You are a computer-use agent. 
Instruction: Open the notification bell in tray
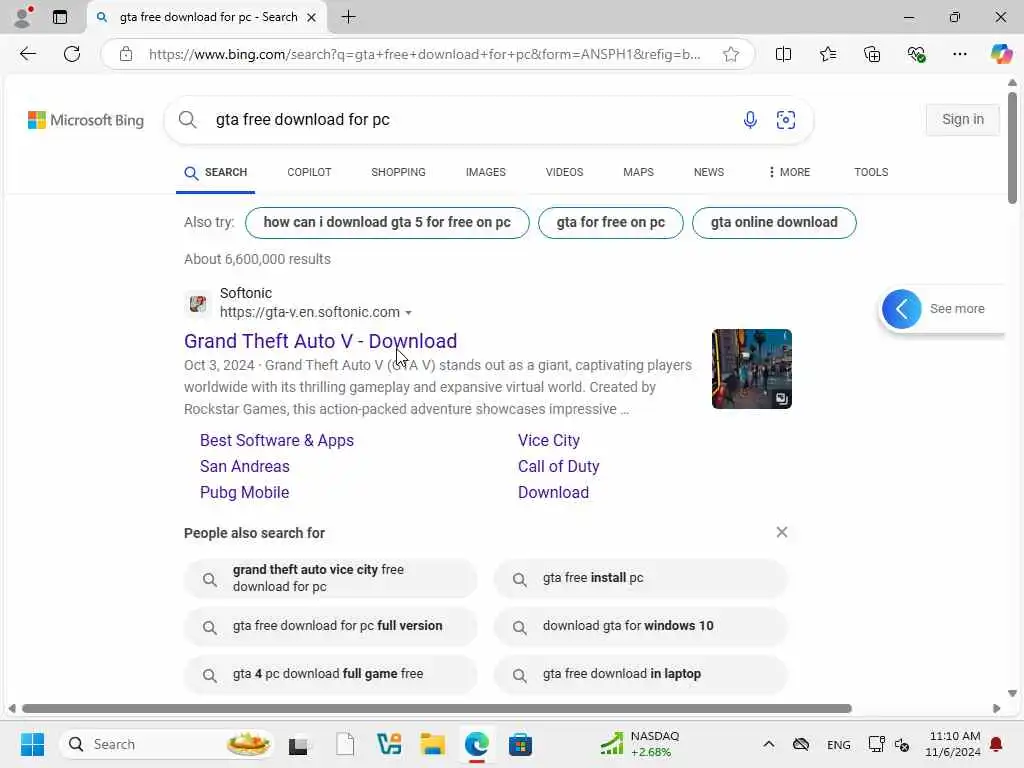[996, 744]
